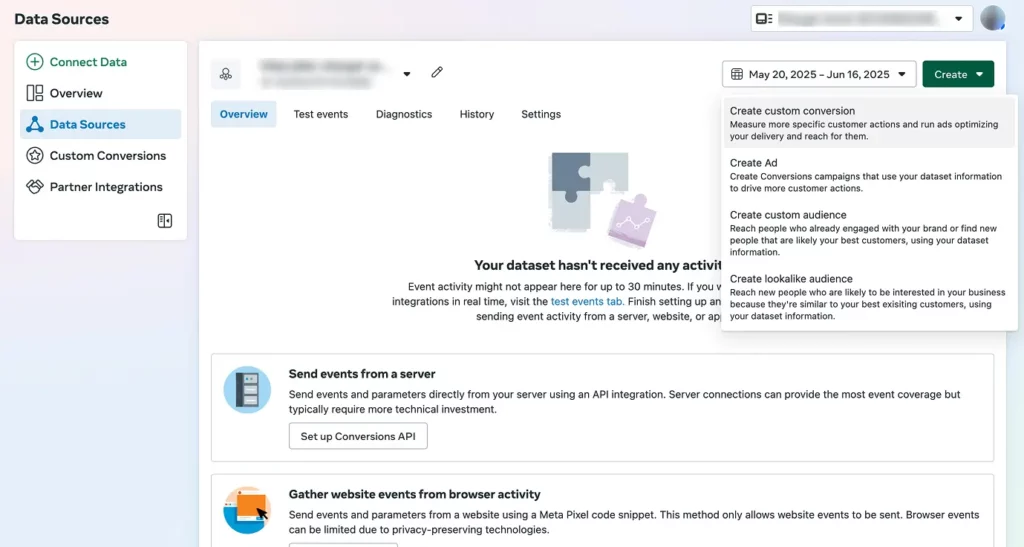Switch to the Overview tab

(x=244, y=114)
